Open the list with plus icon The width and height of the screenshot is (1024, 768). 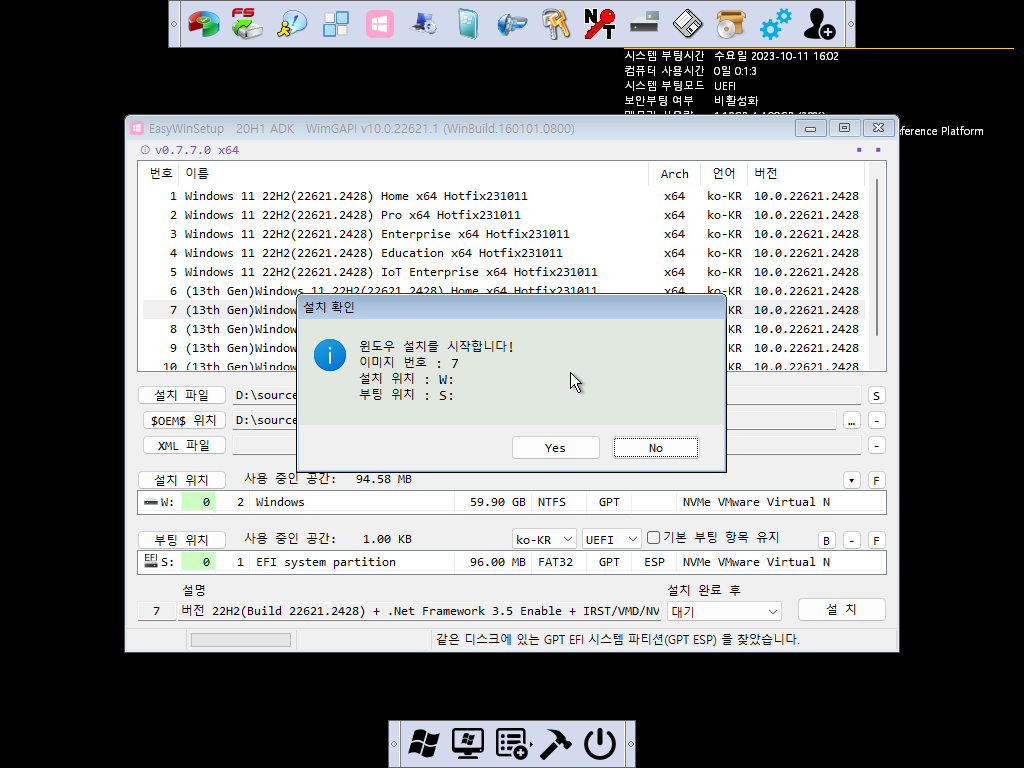click(512, 744)
